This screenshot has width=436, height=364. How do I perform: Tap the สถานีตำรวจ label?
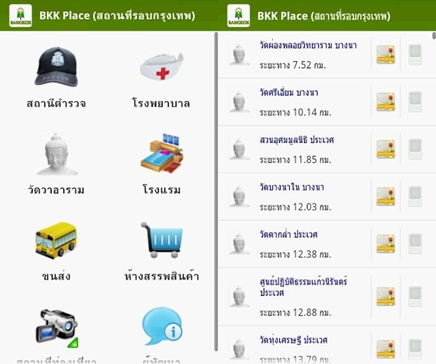(56, 103)
